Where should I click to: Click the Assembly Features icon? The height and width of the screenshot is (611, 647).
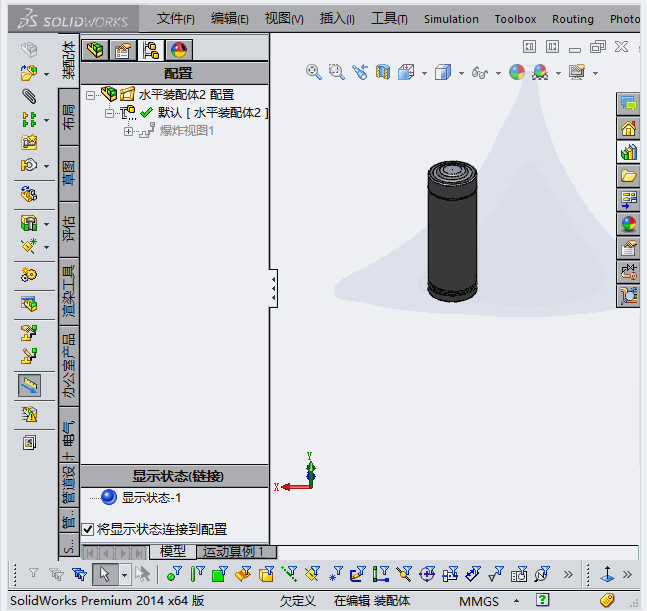pos(29,223)
